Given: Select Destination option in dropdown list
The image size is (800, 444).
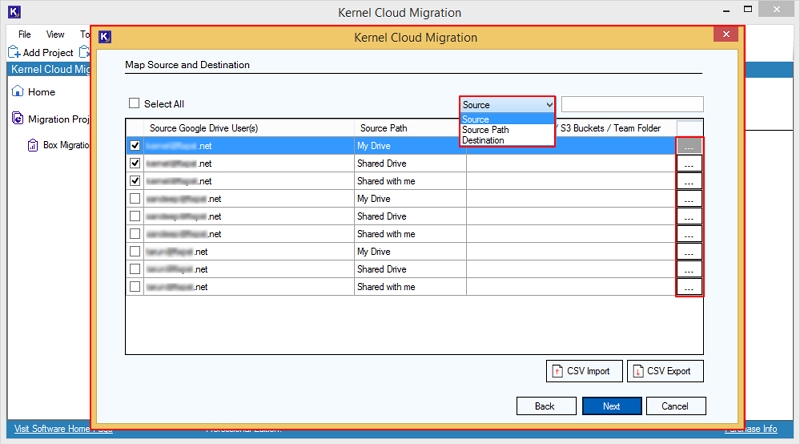Looking at the screenshot, I should point(507,140).
